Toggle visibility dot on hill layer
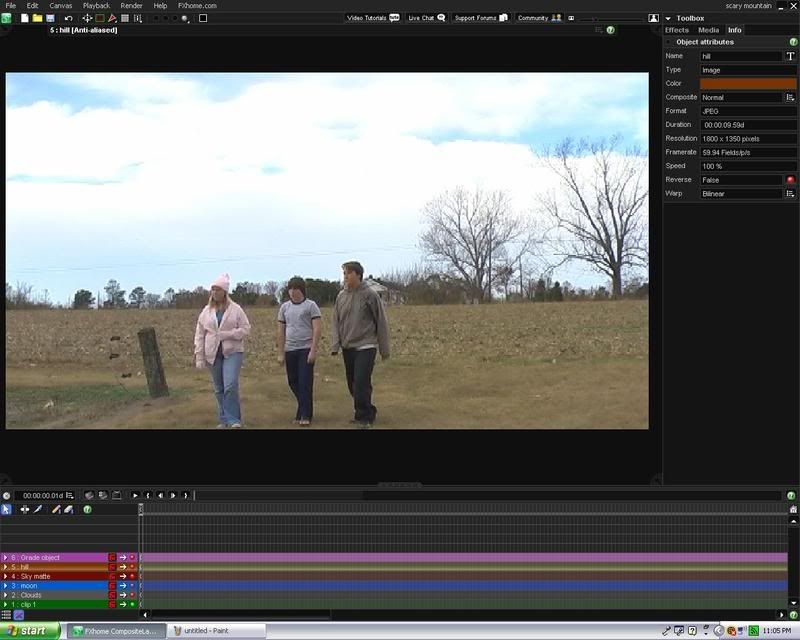Image resolution: width=800 pixels, height=640 pixels. (x=132, y=567)
